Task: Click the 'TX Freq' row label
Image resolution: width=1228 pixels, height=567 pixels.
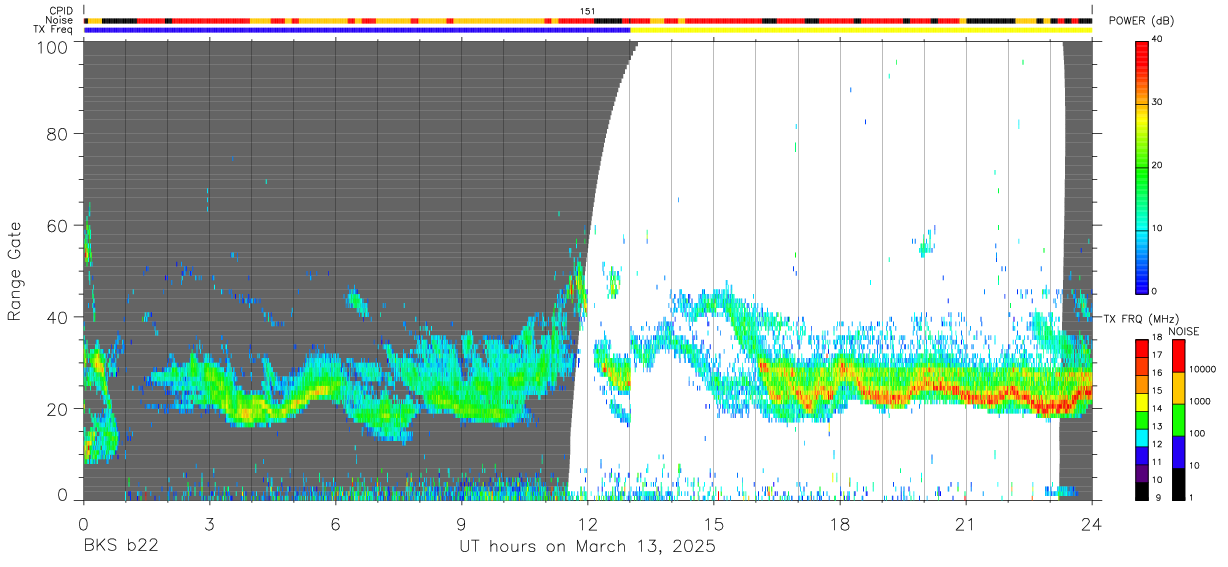Action: point(55,30)
